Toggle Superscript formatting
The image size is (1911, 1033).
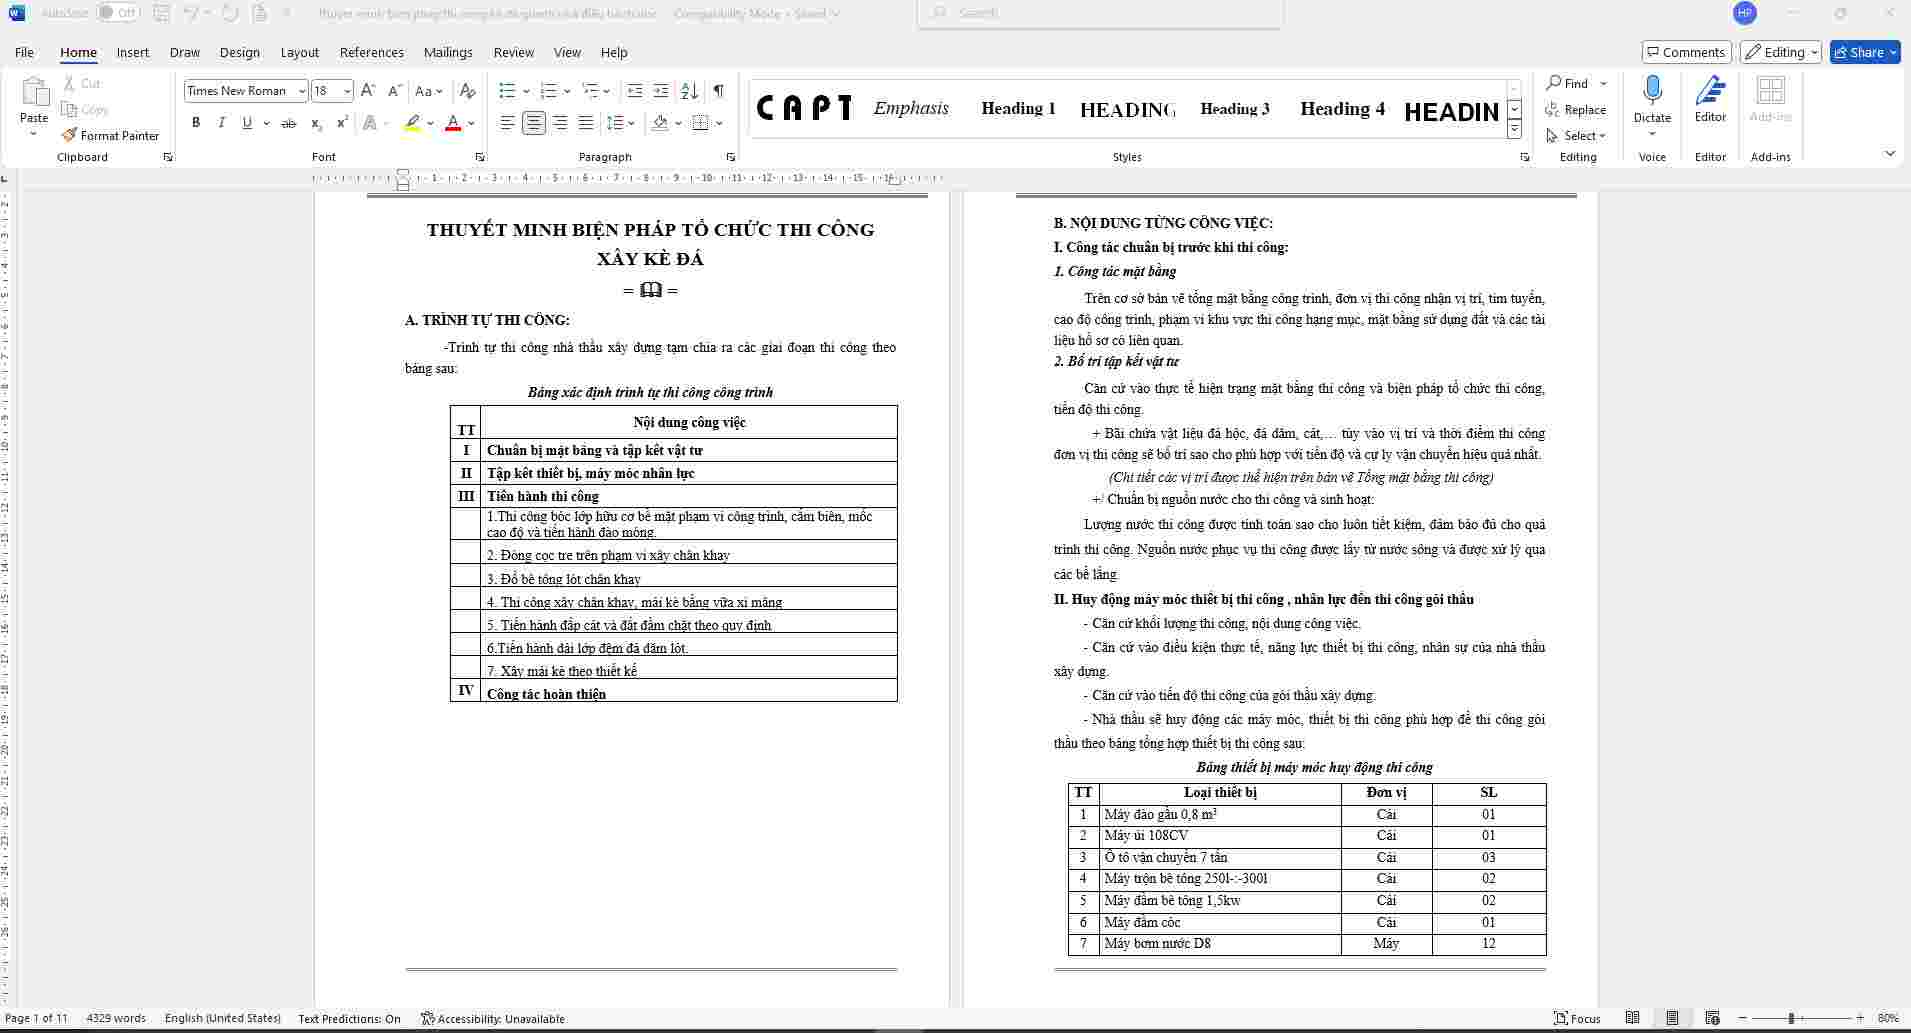pyautogui.click(x=342, y=123)
